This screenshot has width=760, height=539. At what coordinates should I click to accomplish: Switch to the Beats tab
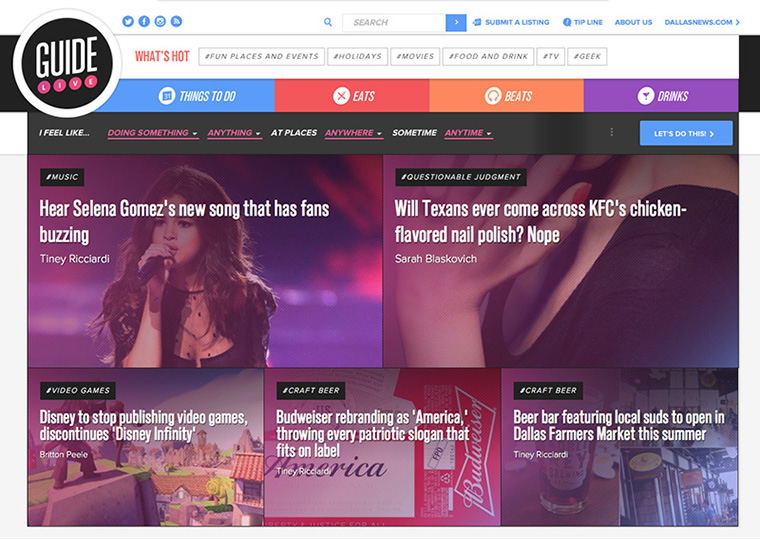[507, 96]
